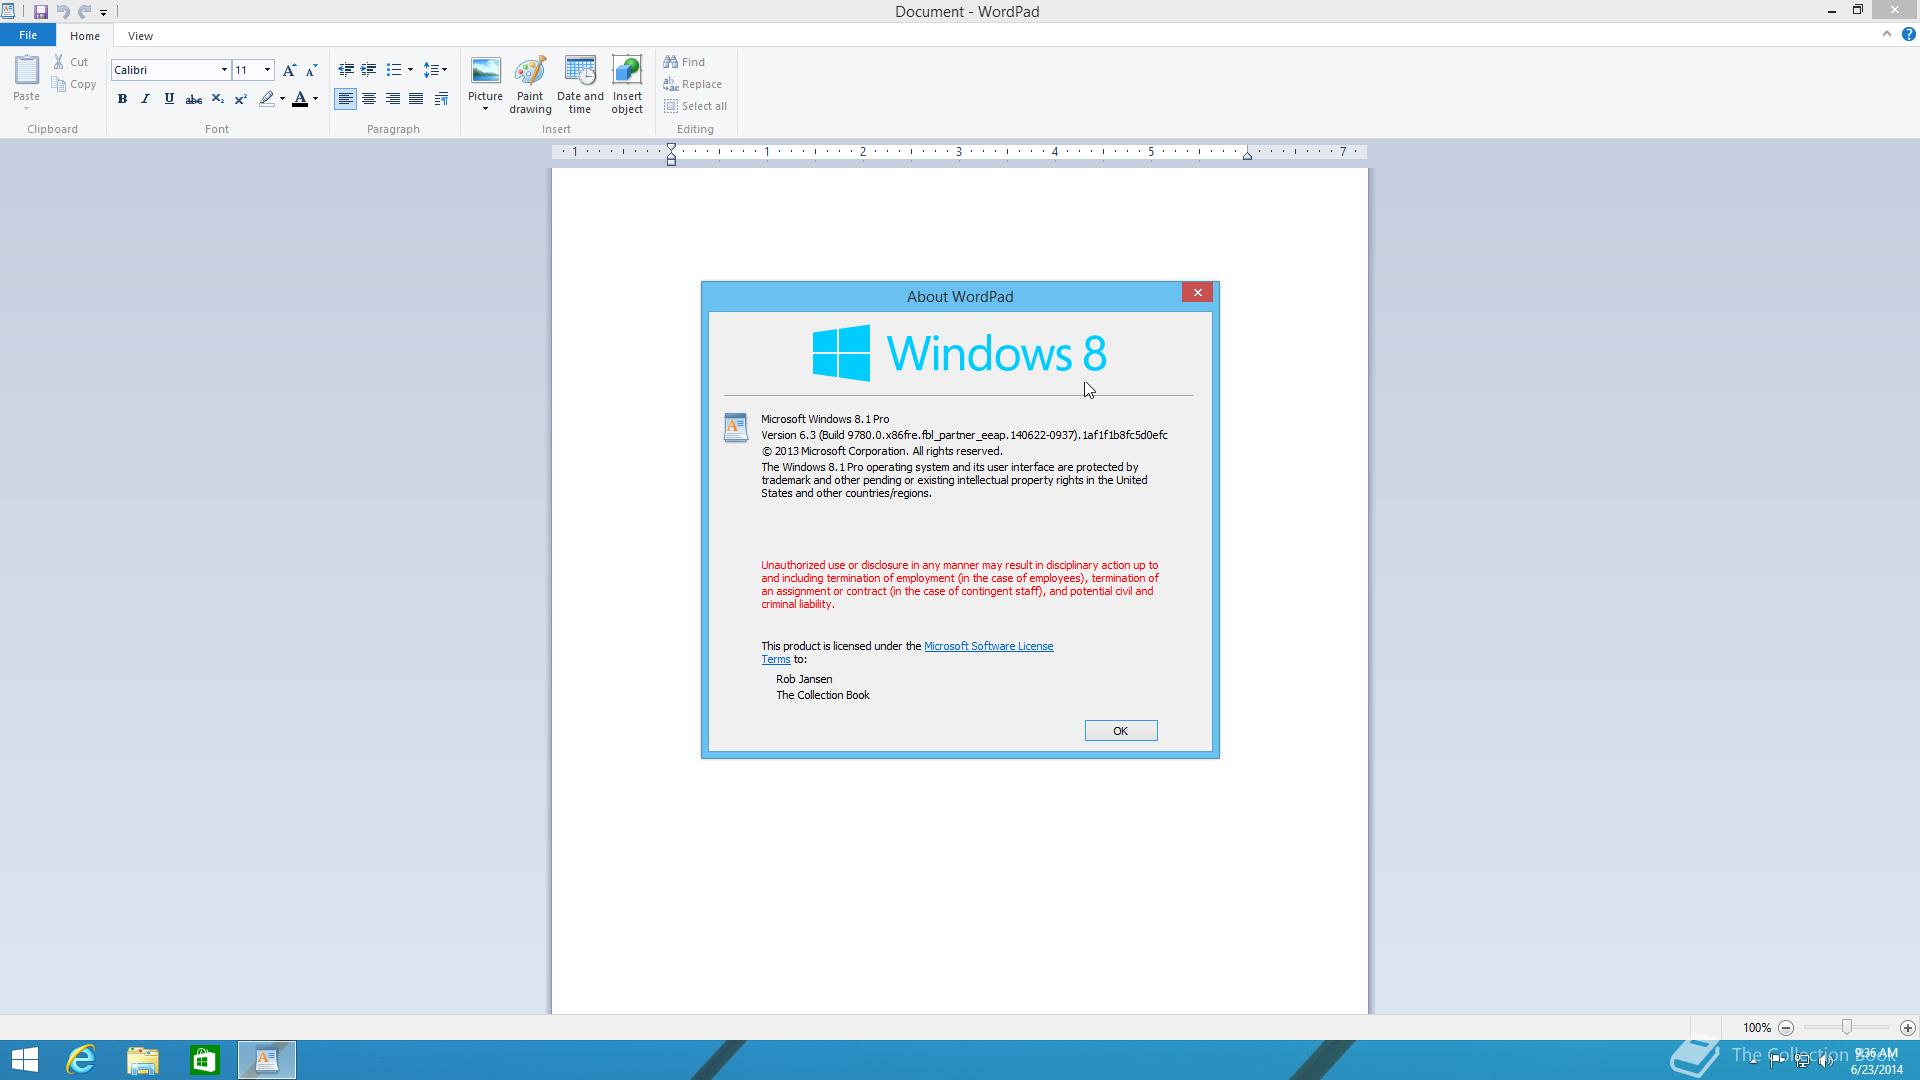Click the Terms link in the dialog
This screenshot has width=1920, height=1080.
pyautogui.click(x=776, y=659)
